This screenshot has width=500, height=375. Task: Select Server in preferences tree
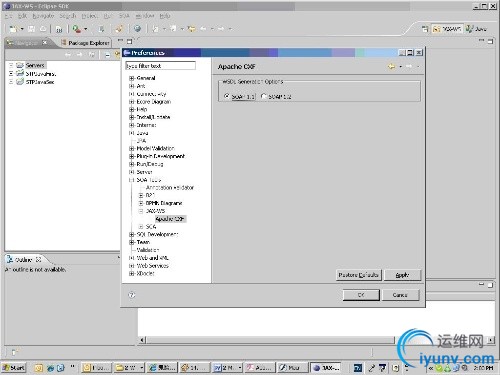(x=144, y=172)
